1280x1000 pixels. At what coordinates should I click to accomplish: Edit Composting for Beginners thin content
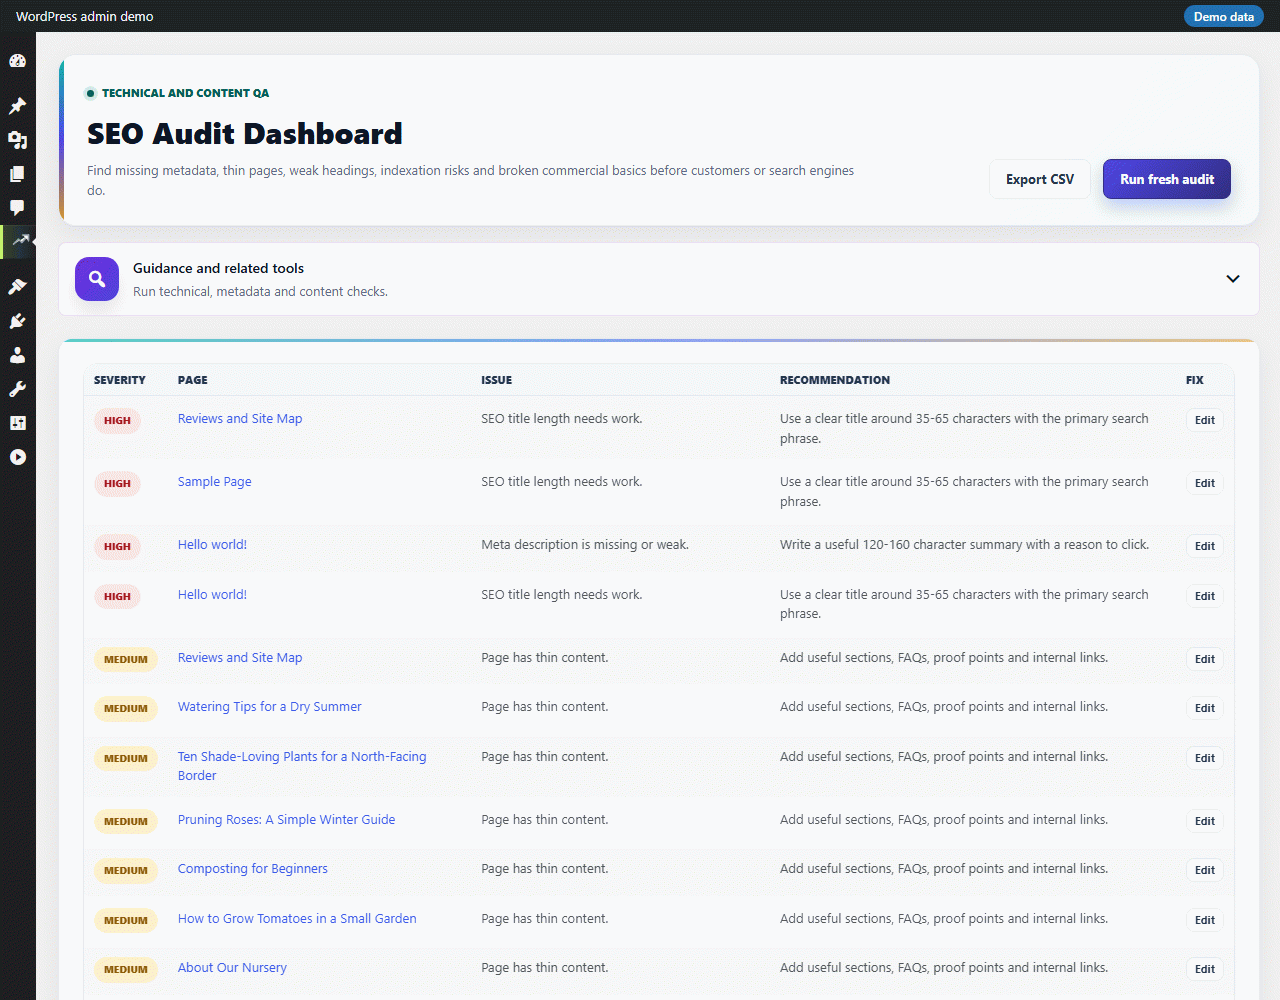[x=1205, y=870]
